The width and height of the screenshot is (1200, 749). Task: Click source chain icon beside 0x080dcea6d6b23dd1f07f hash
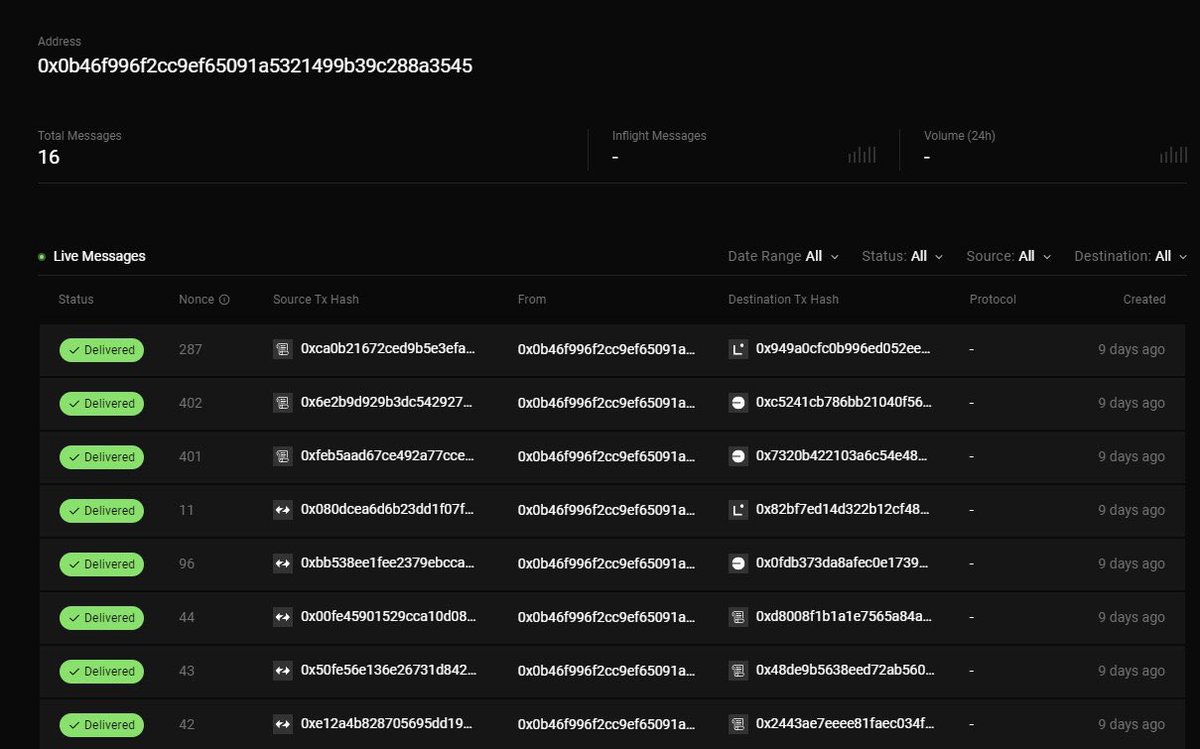pyautogui.click(x=283, y=510)
